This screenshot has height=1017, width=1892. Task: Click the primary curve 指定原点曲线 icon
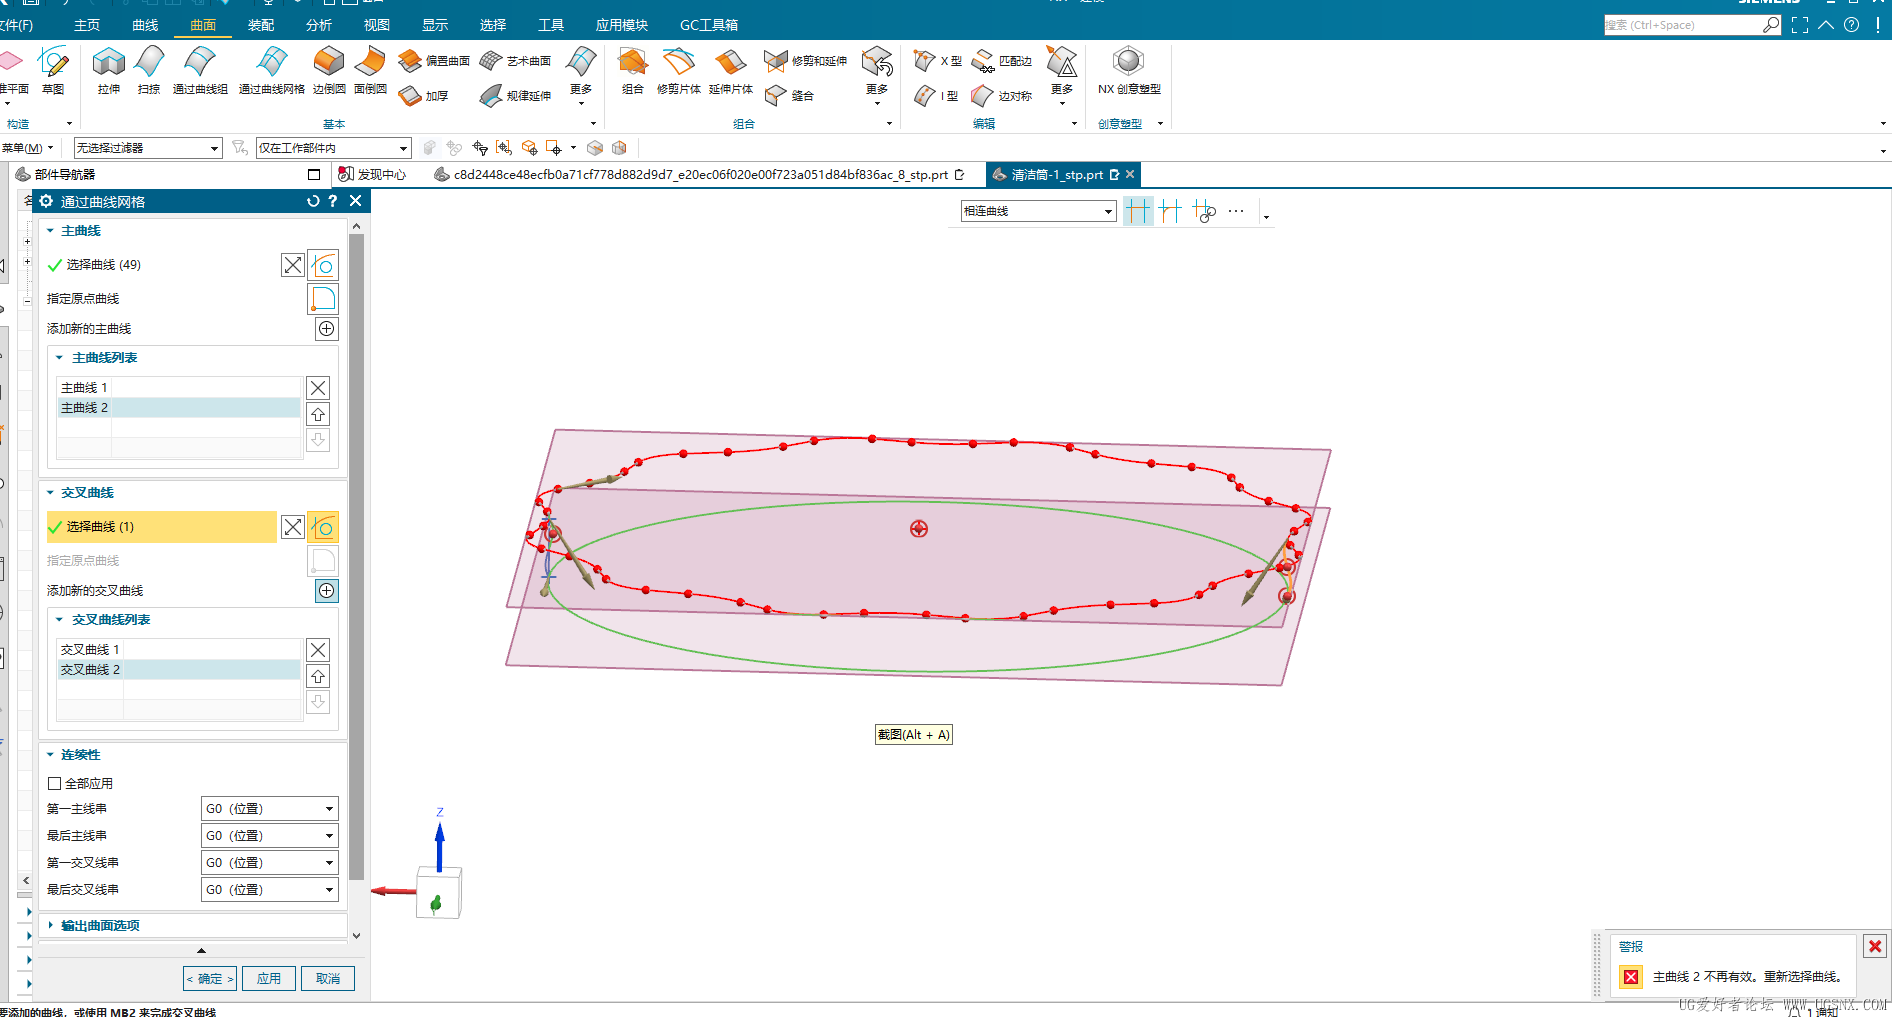tap(323, 299)
